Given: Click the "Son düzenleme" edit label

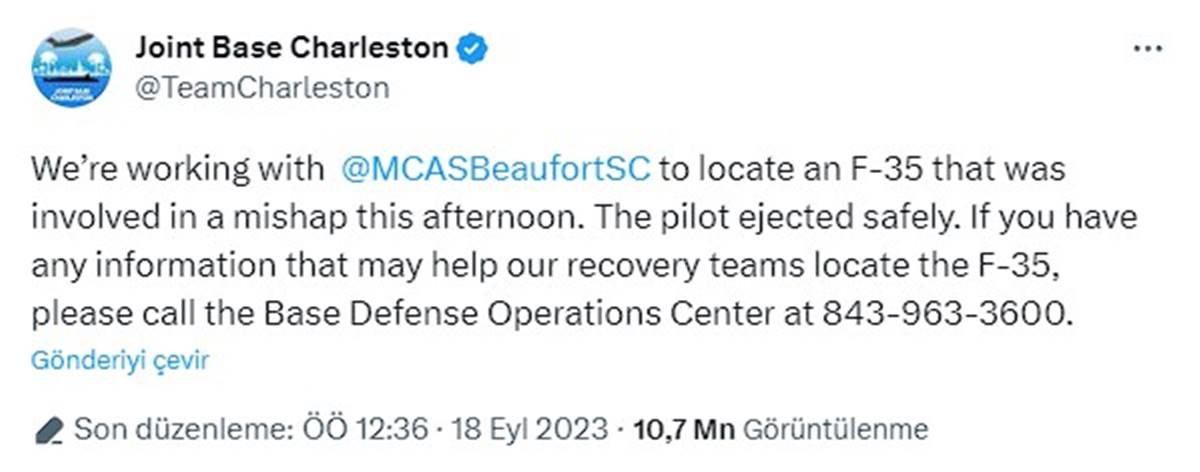Looking at the screenshot, I should (x=183, y=431).
